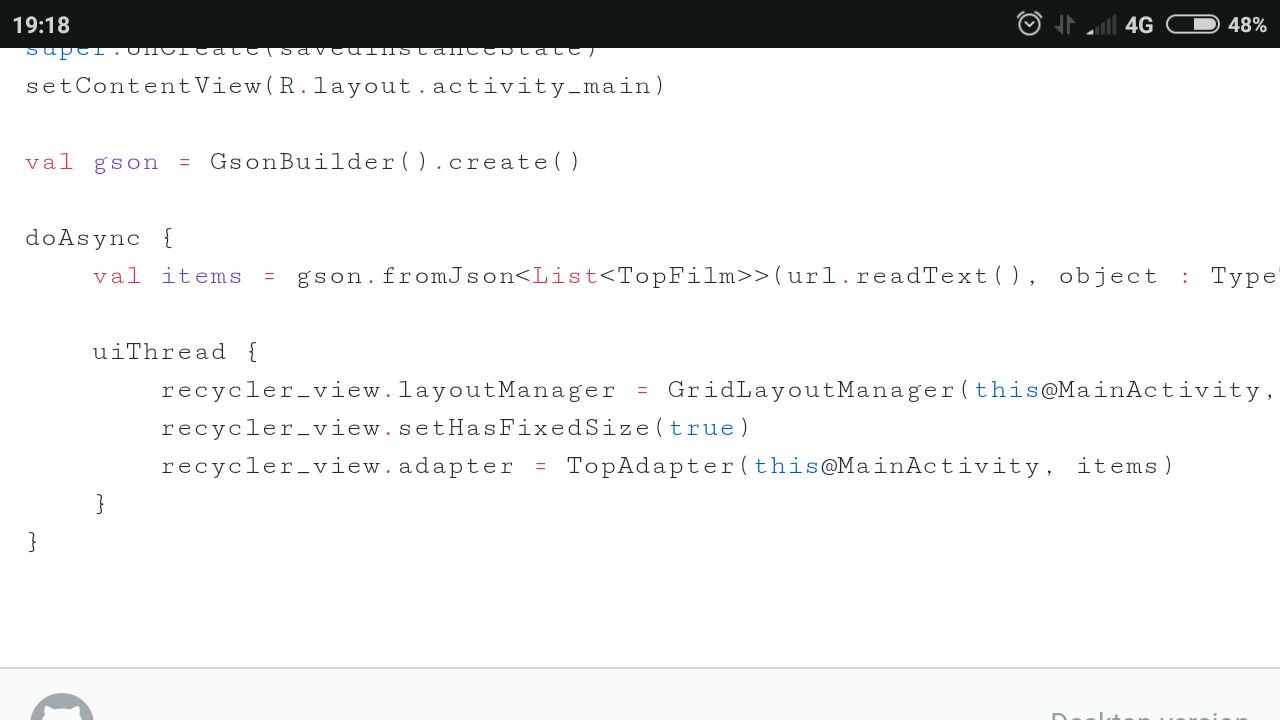Tap the setContentView(R.layout.activity_main) line
Viewport: 1280px width, 720px height.
coord(345,86)
